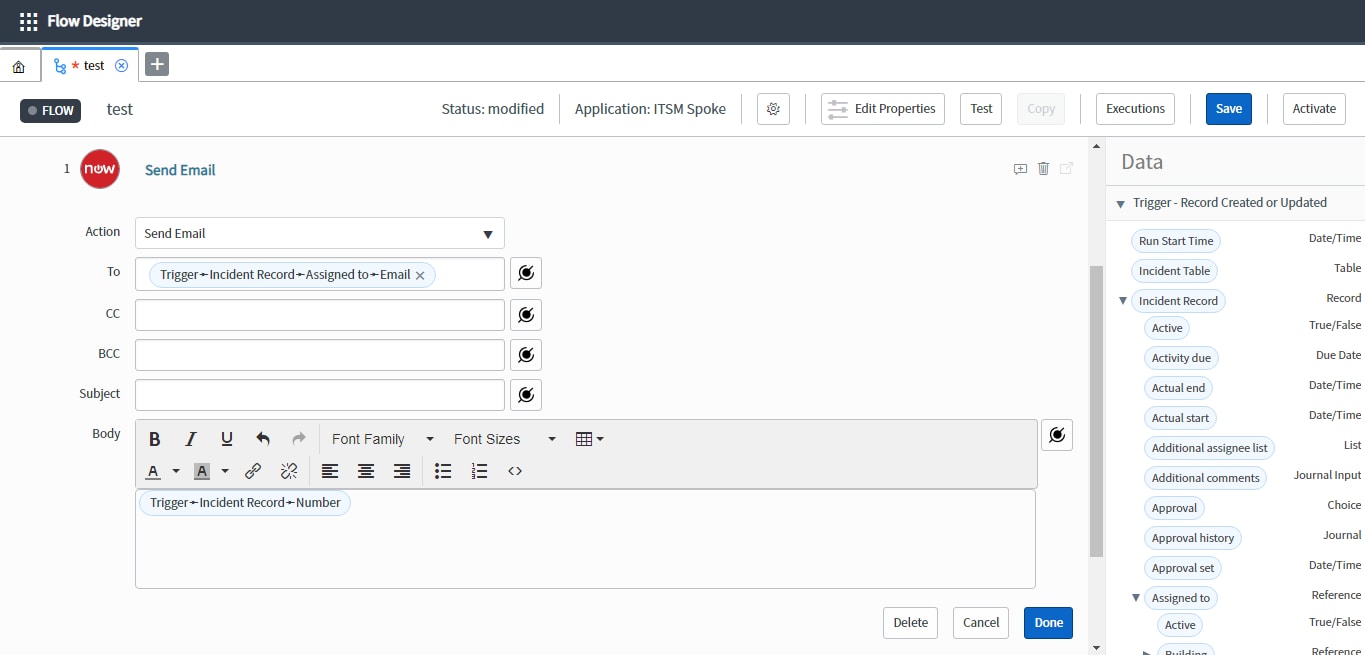Image resolution: width=1365 pixels, height=655 pixels.
Task: Align text right
Action: point(402,471)
